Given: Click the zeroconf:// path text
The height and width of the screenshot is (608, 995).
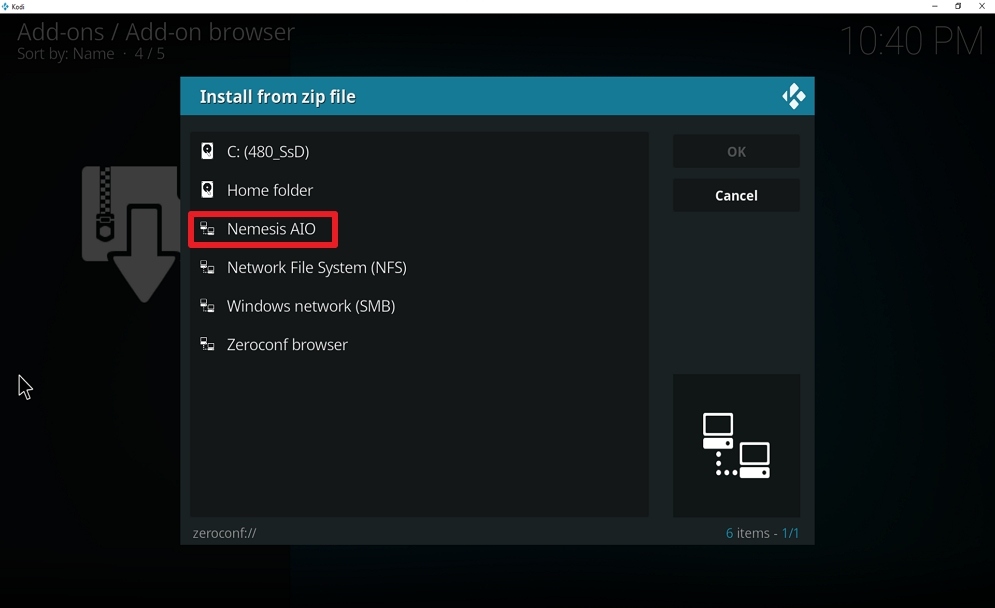Looking at the screenshot, I should coord(225,533).
